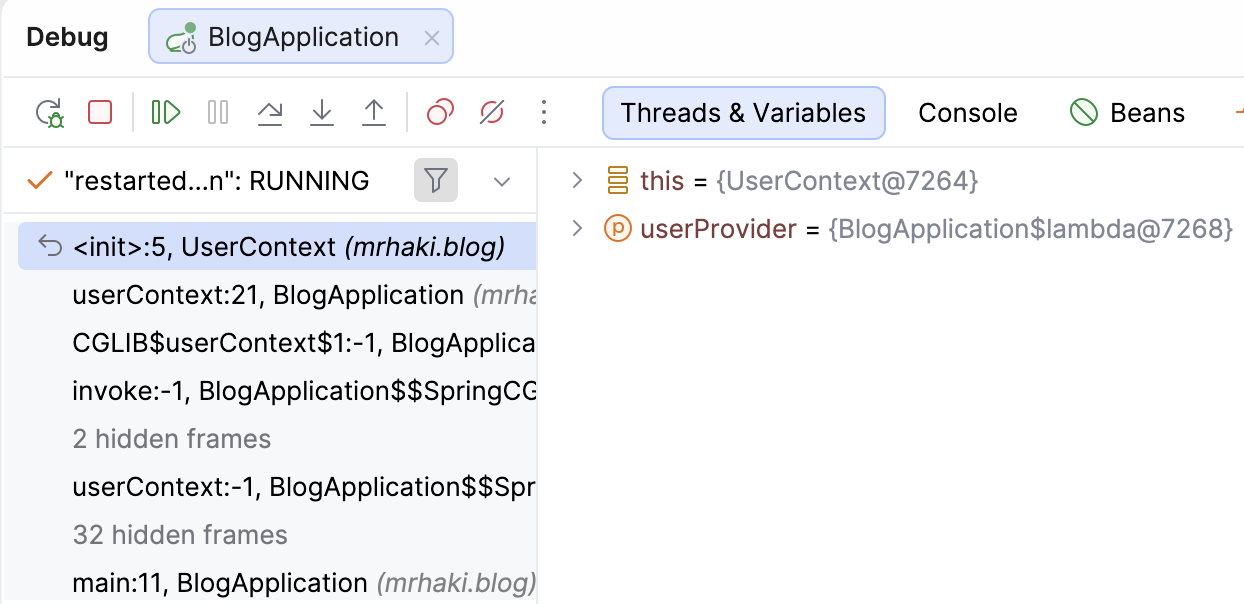Stop the debug session
Screen dimensions: 1244x604
(100, 112)
